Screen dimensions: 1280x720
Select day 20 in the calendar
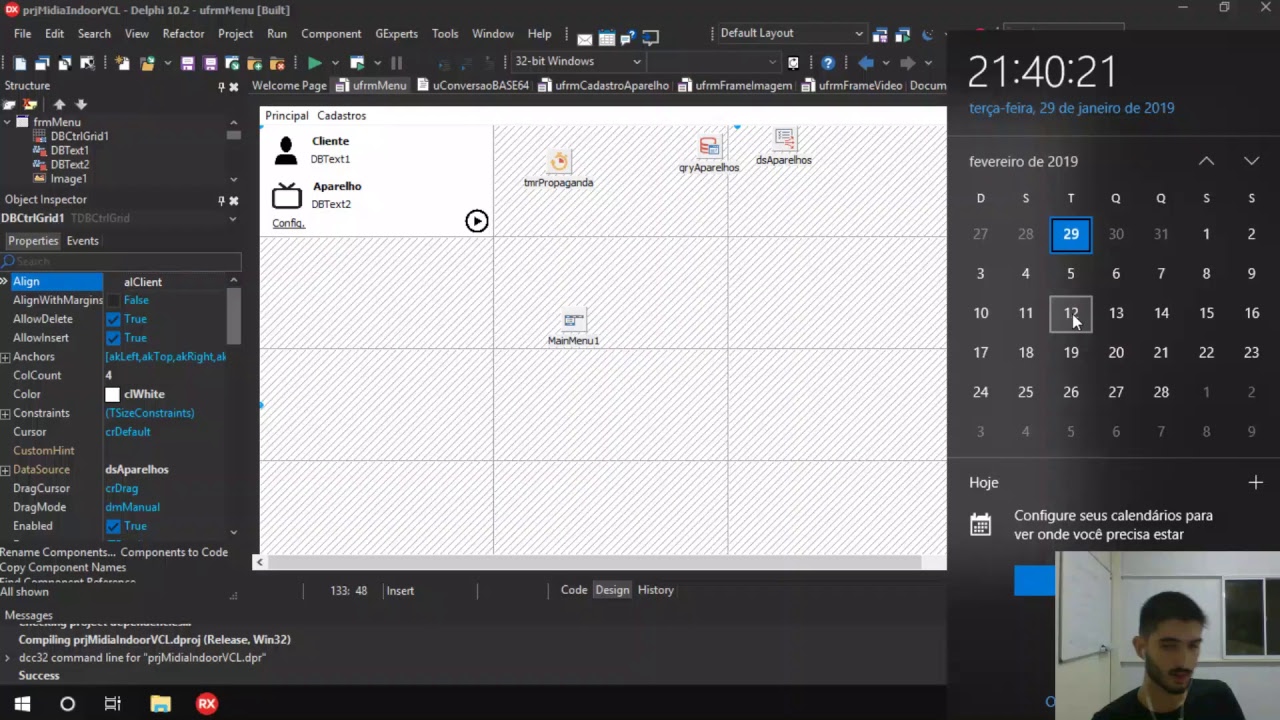(1116, 352)
